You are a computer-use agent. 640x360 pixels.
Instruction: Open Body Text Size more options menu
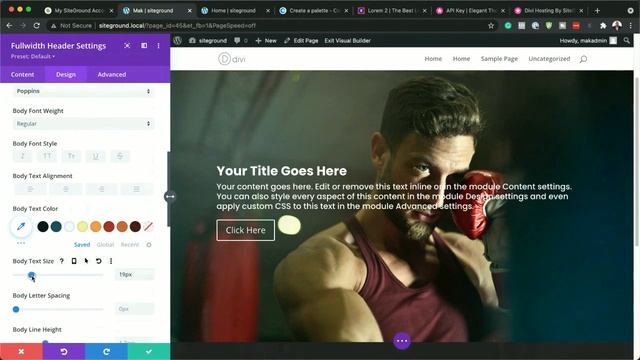(x=111, y=261)
